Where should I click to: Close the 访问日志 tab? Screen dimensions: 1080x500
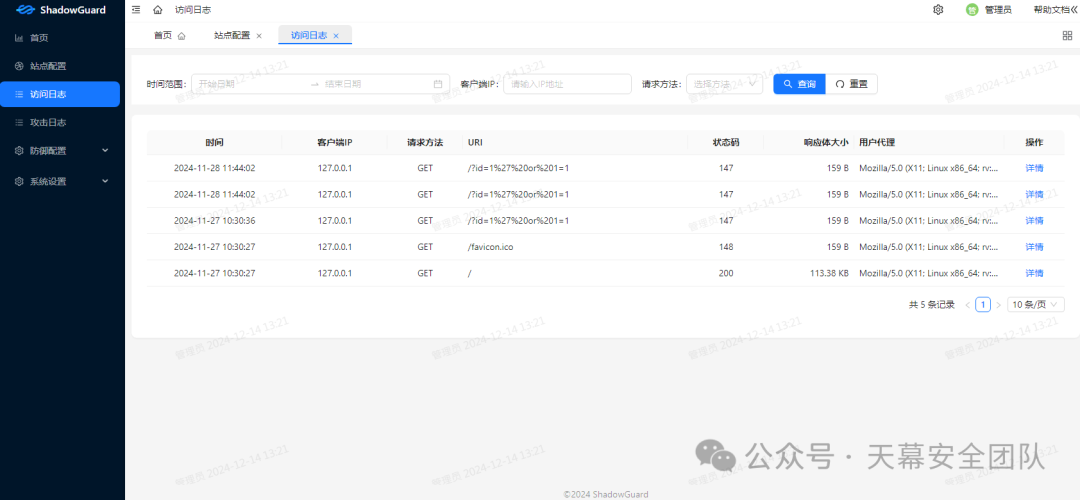click(336, 36)
